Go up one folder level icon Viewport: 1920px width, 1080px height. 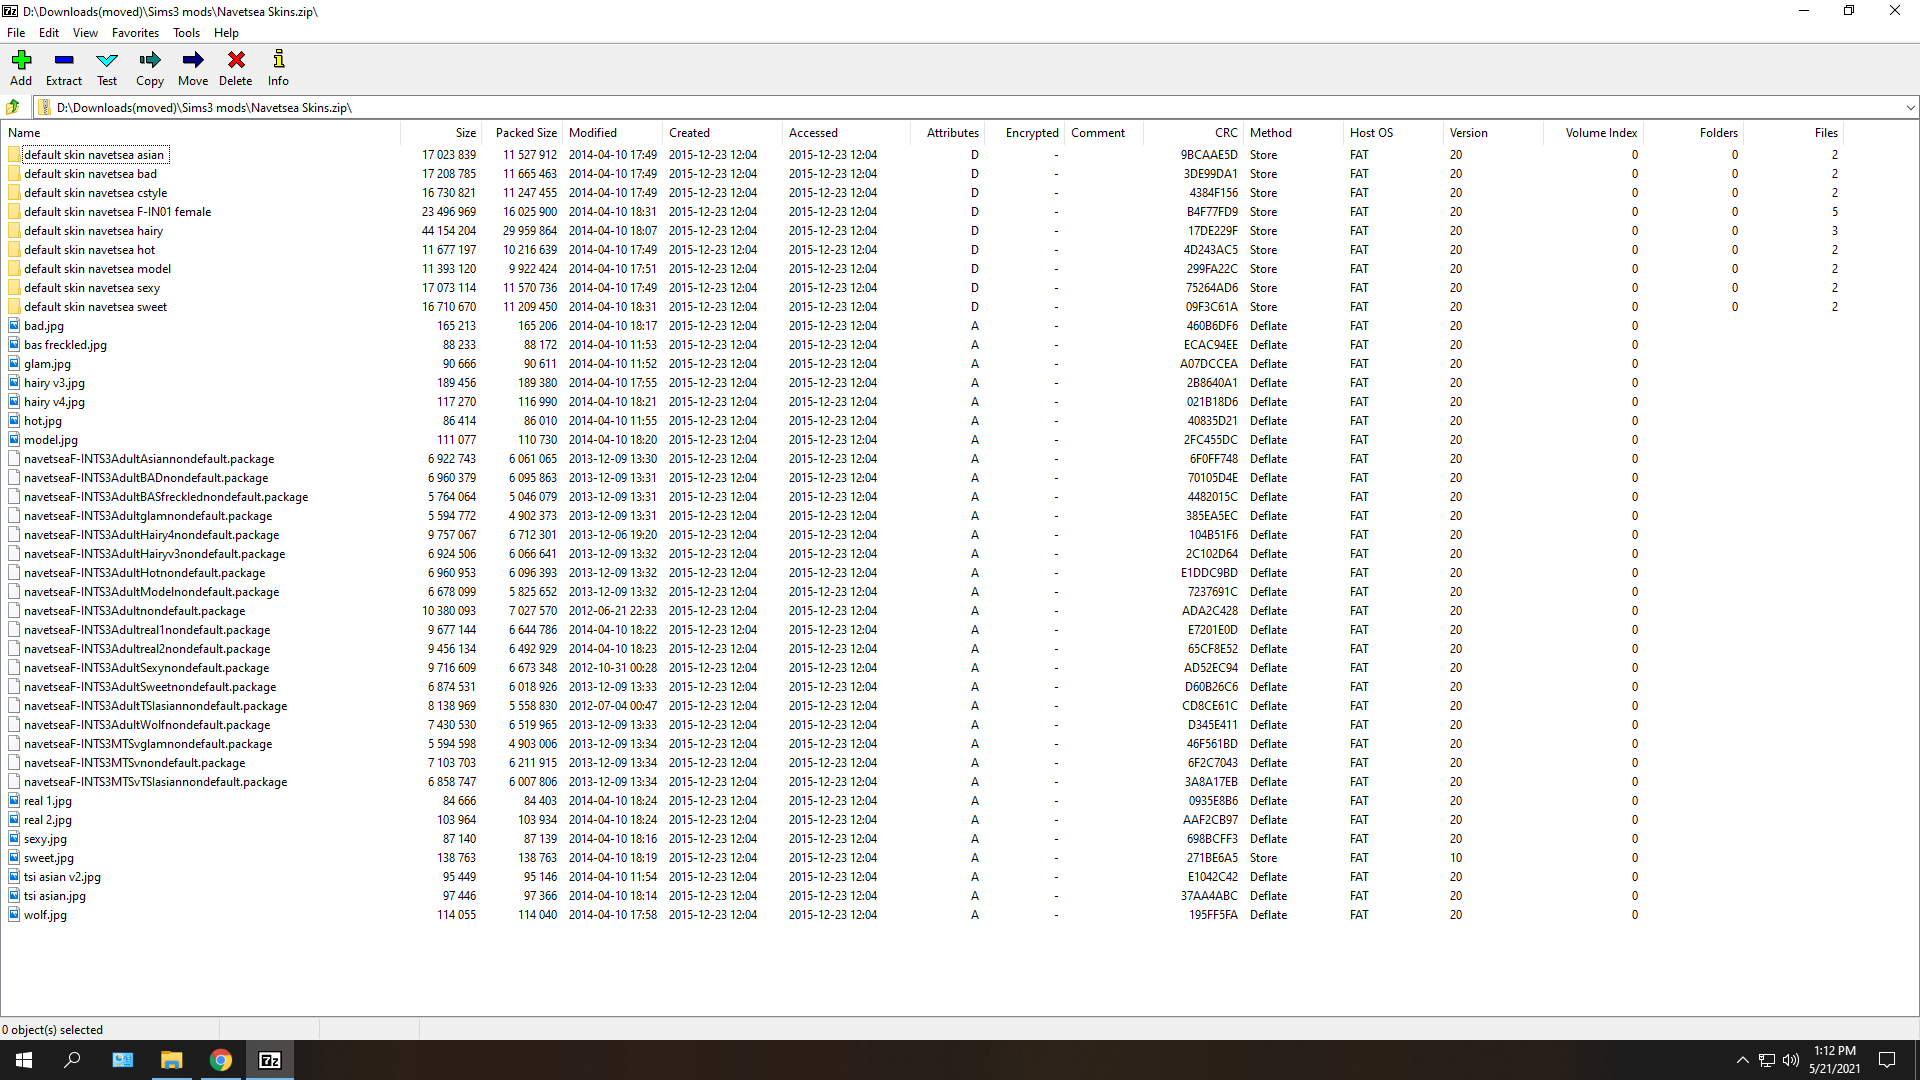13,107
